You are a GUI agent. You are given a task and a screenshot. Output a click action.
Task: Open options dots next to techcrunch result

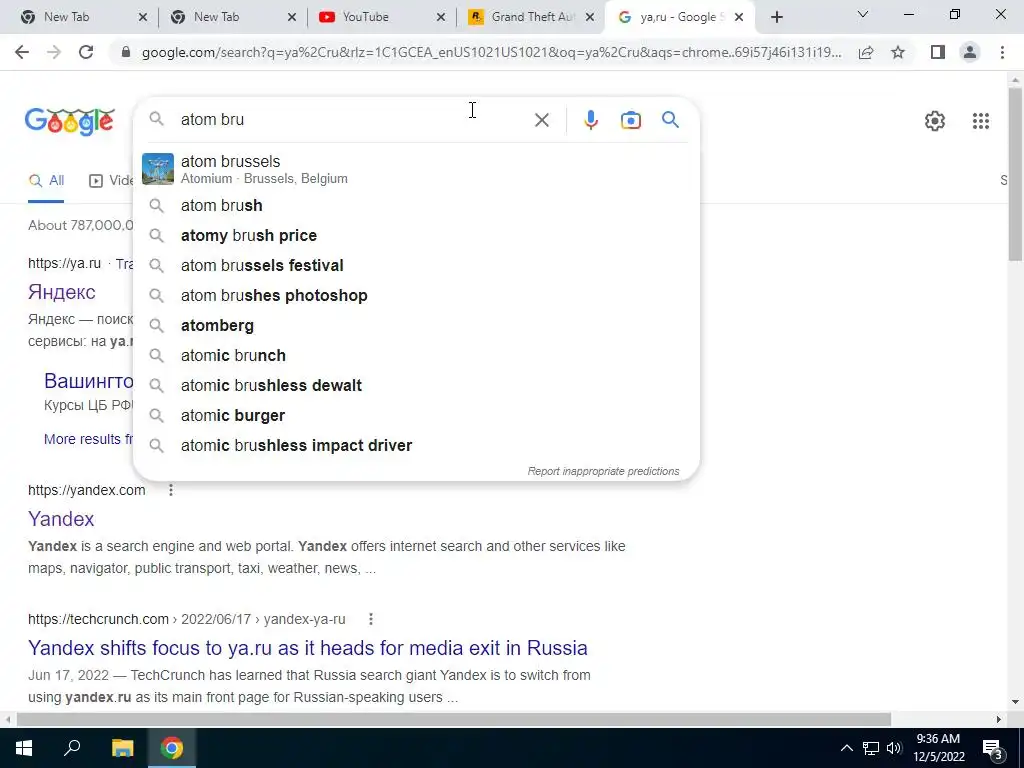[x=371, y=618]
